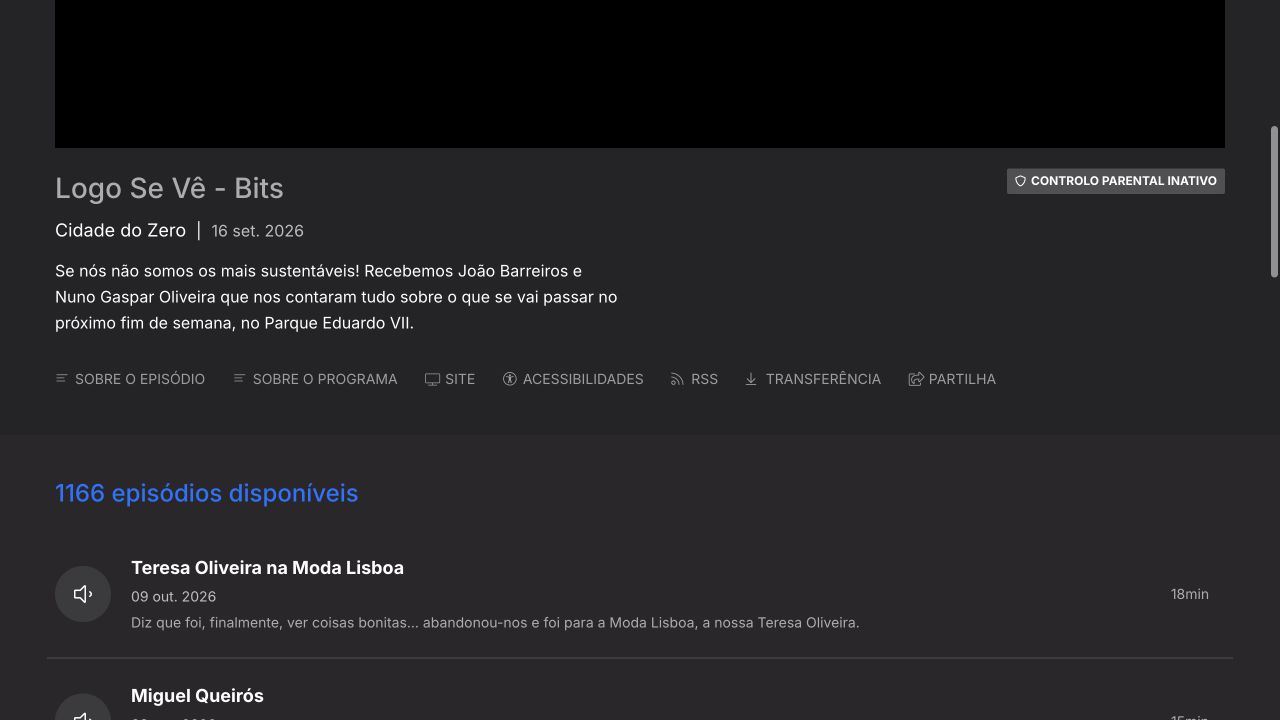
Task: Select the Partilha share option
Action: point(952,379)
